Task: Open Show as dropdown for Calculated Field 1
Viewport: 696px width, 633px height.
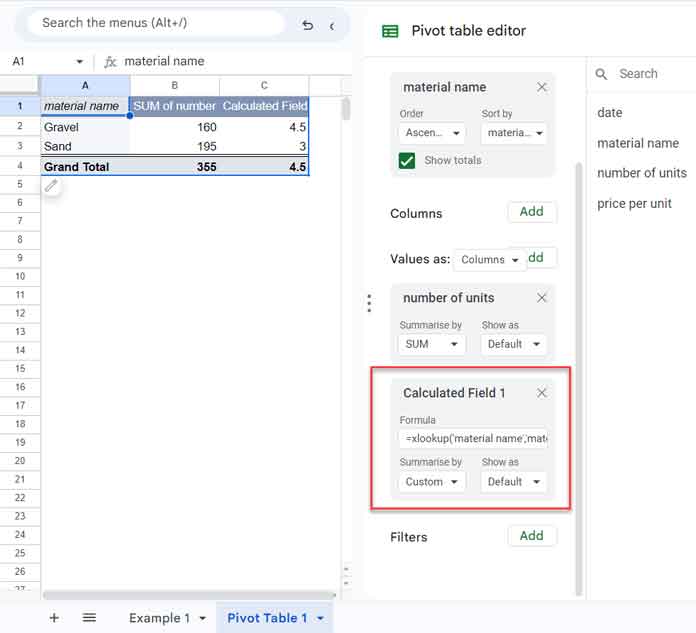Action: [514, 482]
